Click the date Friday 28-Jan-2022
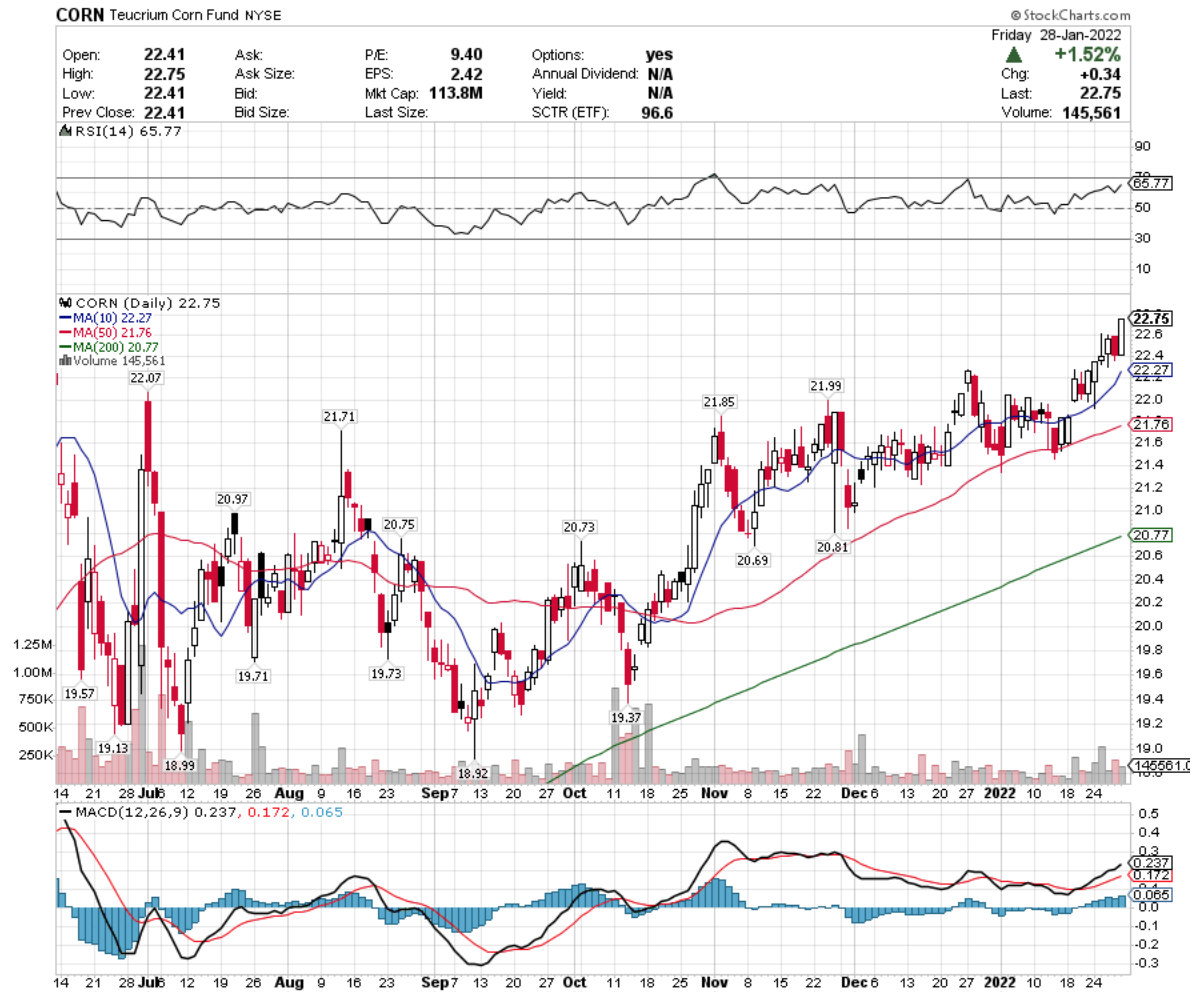Viewport: 1194px width, 992px height. pyautogui.click(x=1056, y=35)
